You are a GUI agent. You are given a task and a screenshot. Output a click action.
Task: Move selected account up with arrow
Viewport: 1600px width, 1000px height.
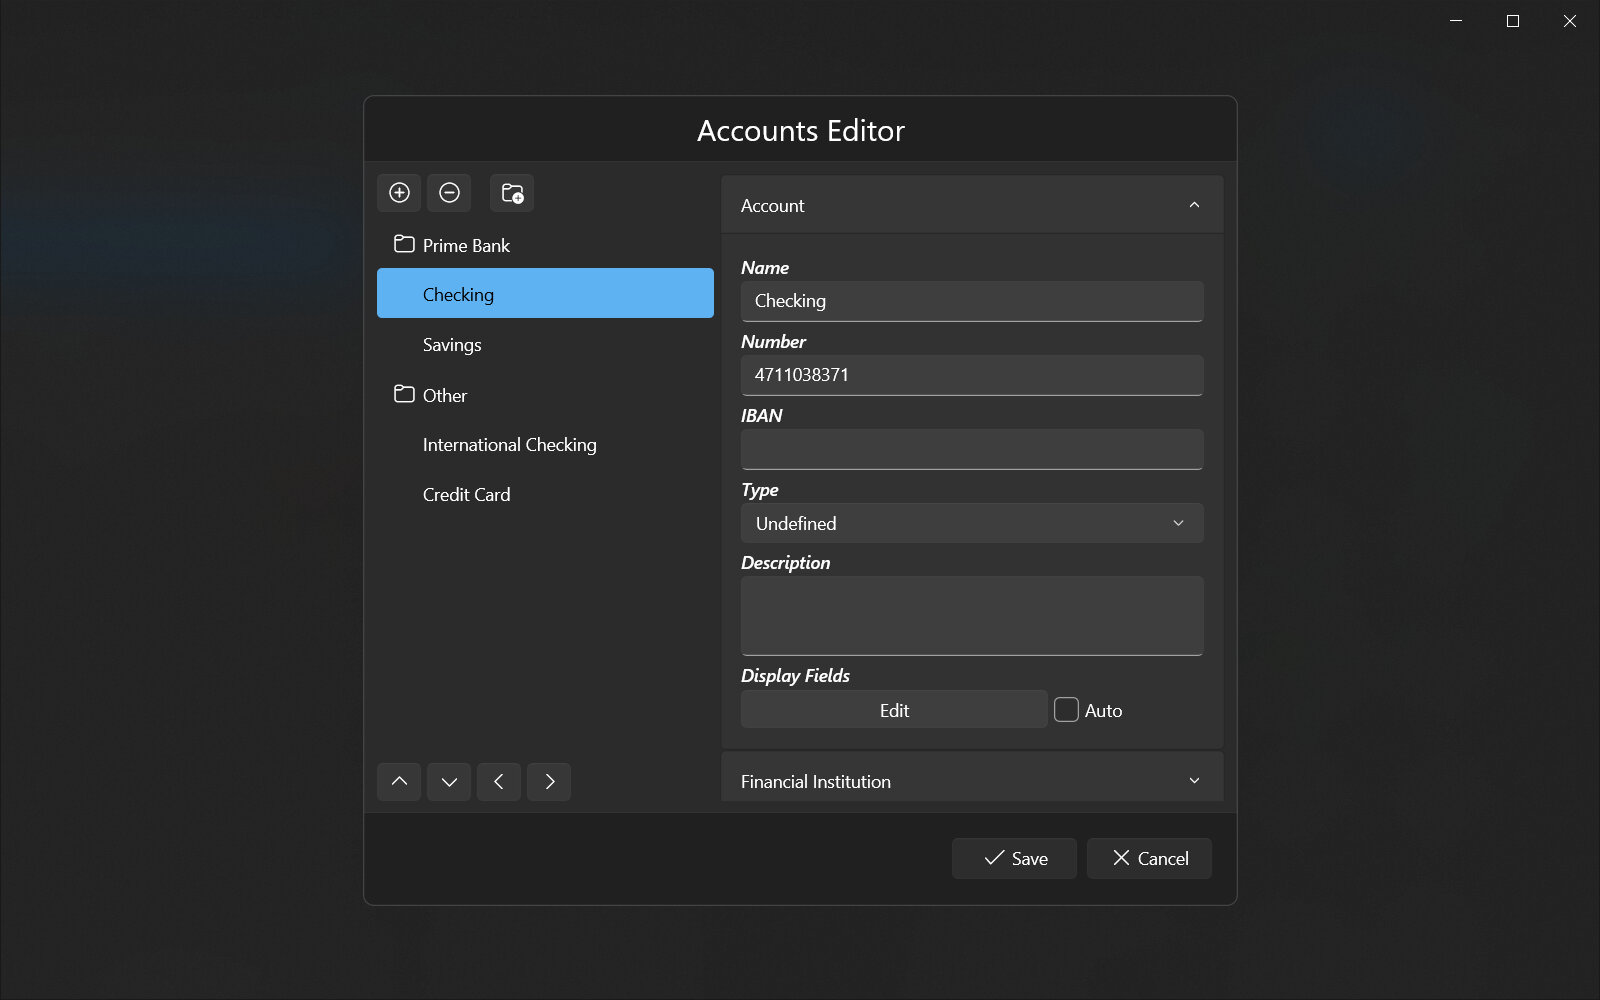tap(399, 782)
